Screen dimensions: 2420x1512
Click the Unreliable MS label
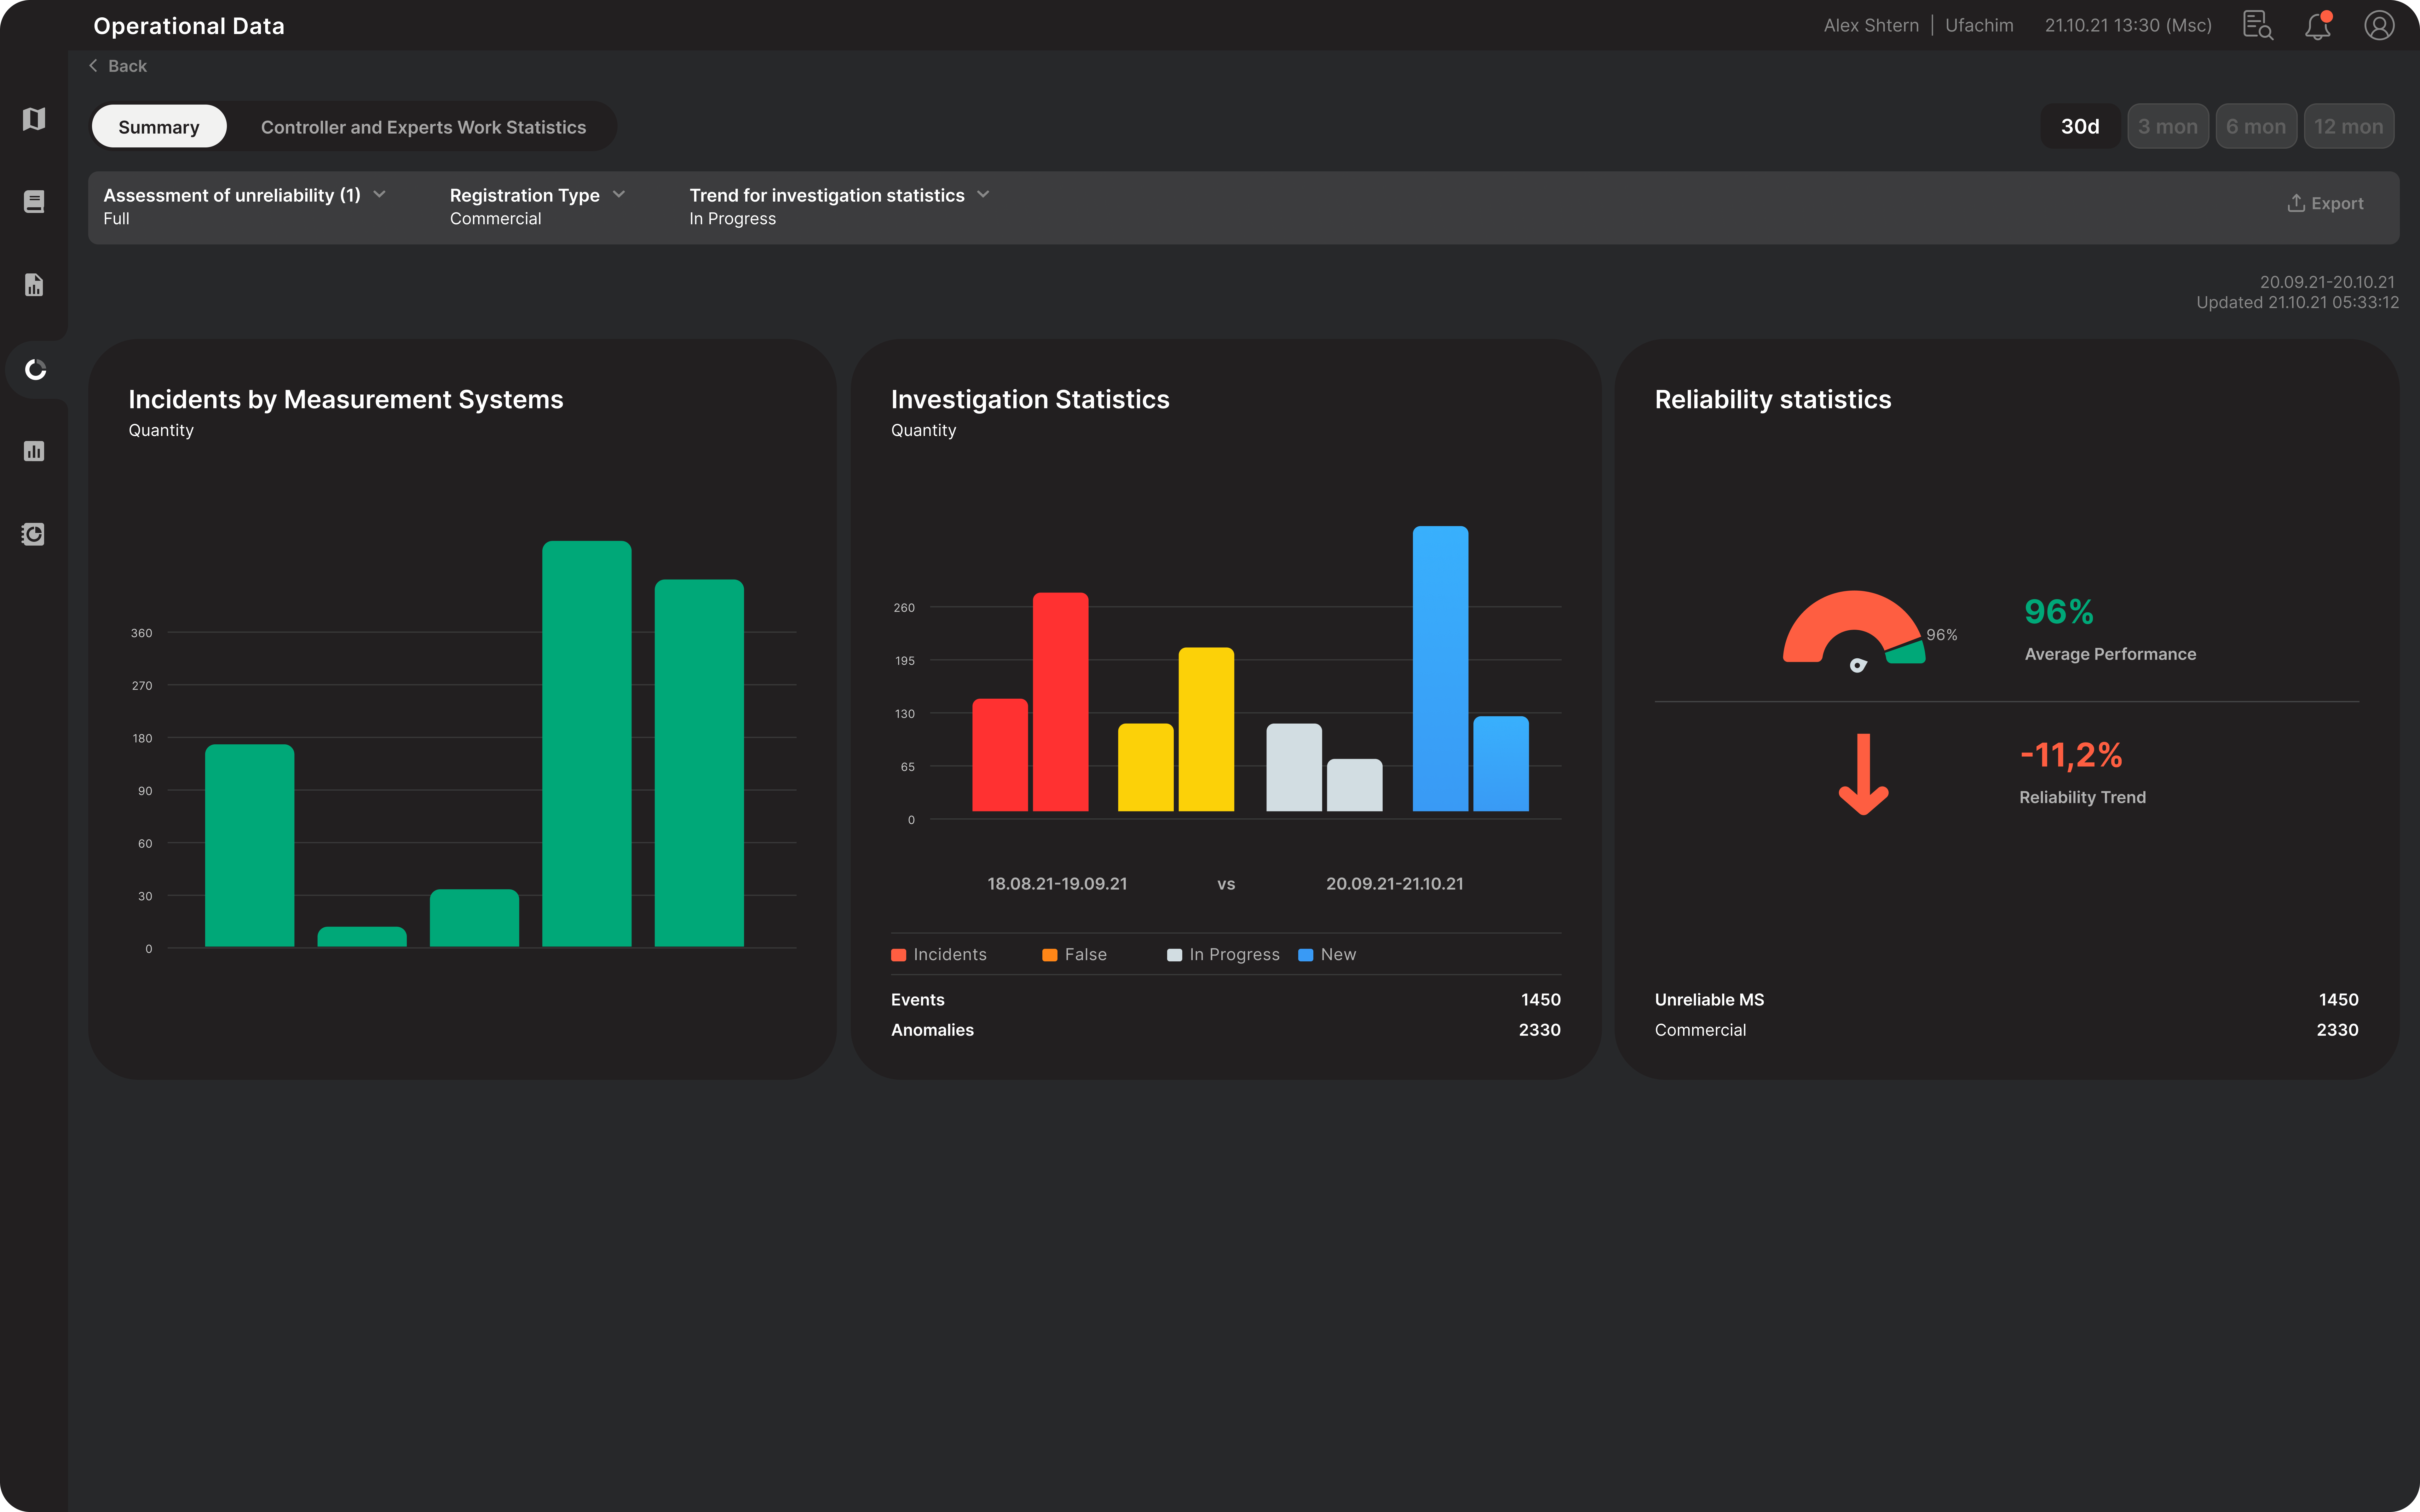coord(1709,1000)
